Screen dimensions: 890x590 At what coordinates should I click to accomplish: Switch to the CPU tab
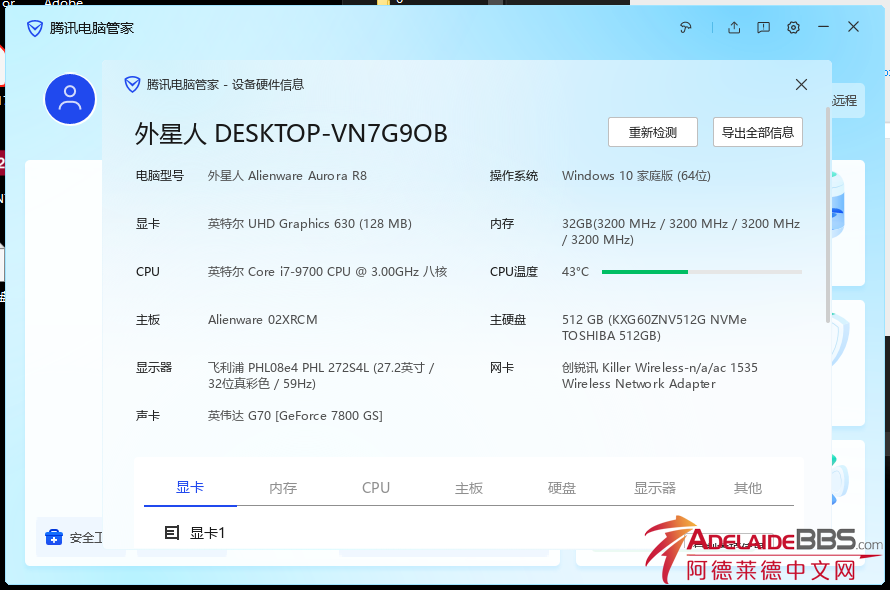click(376, 488)
